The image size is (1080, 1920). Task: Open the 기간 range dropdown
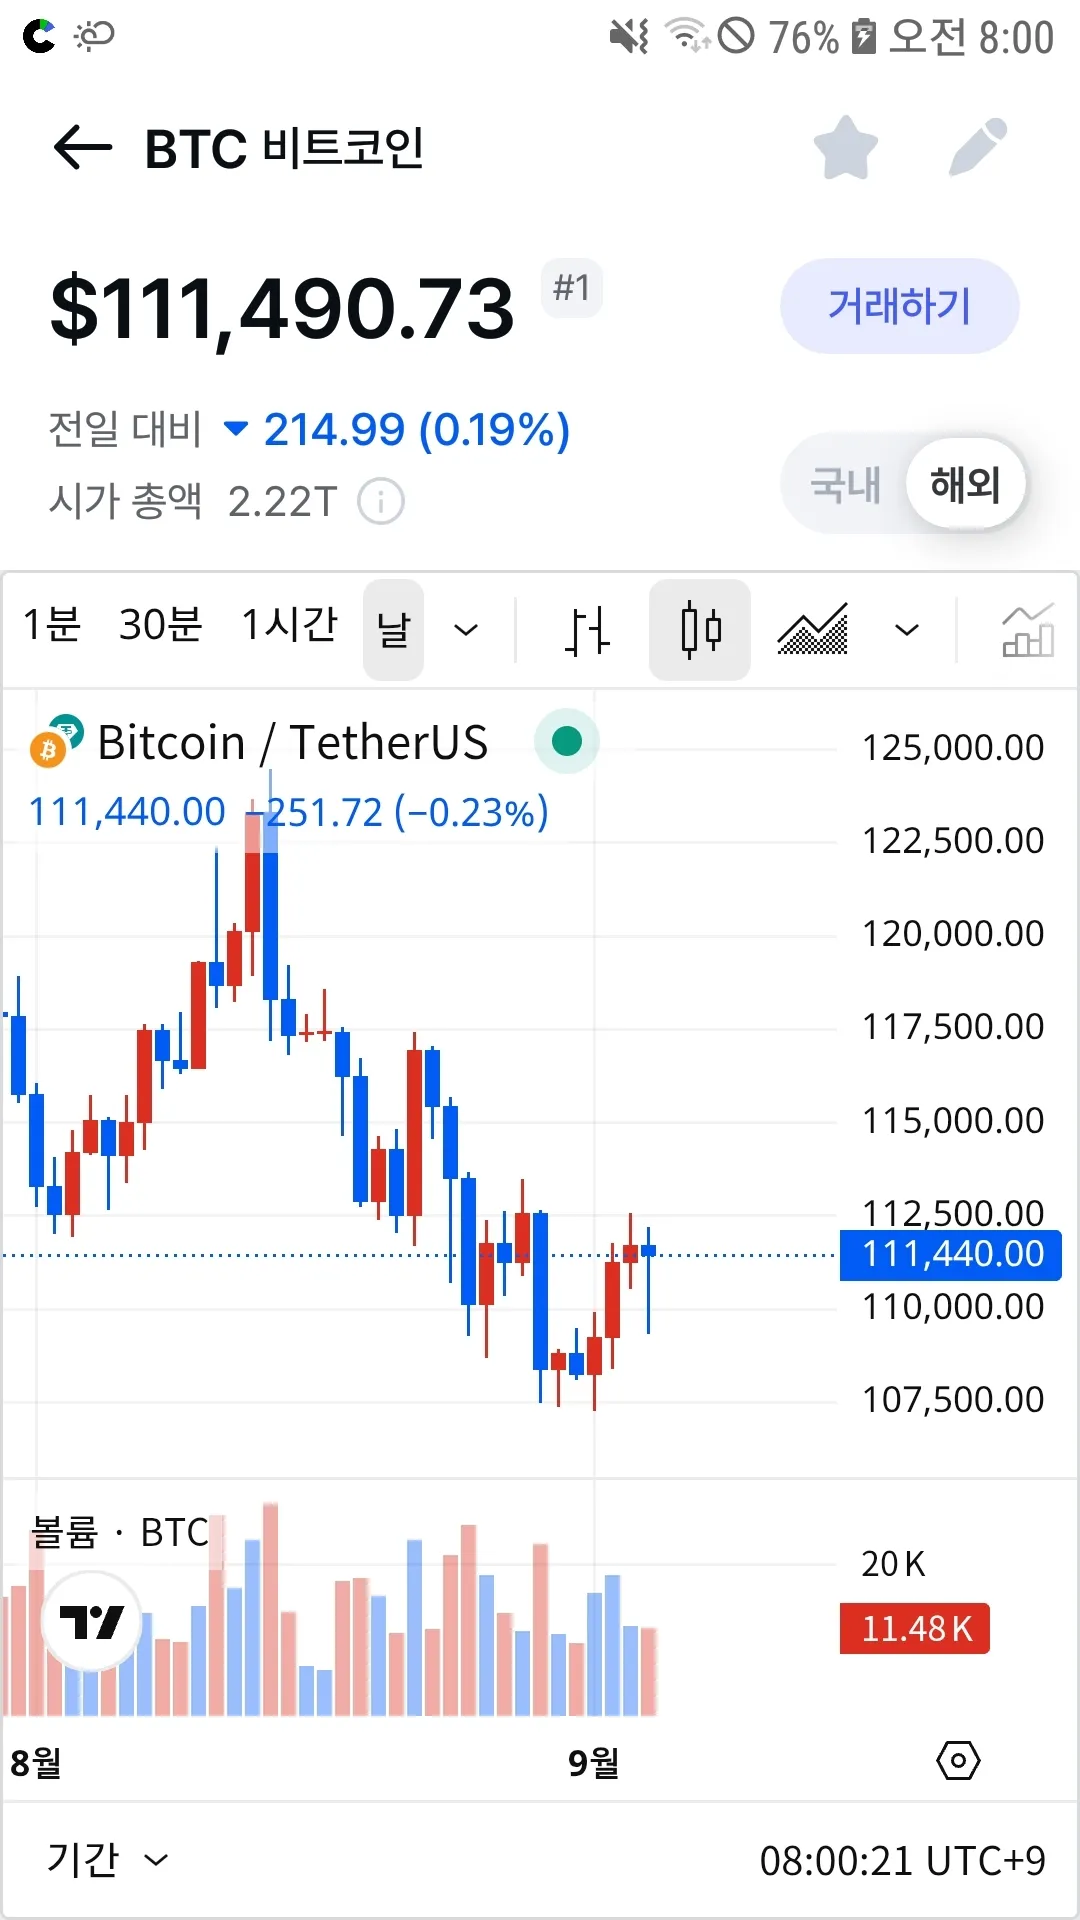107,1860
